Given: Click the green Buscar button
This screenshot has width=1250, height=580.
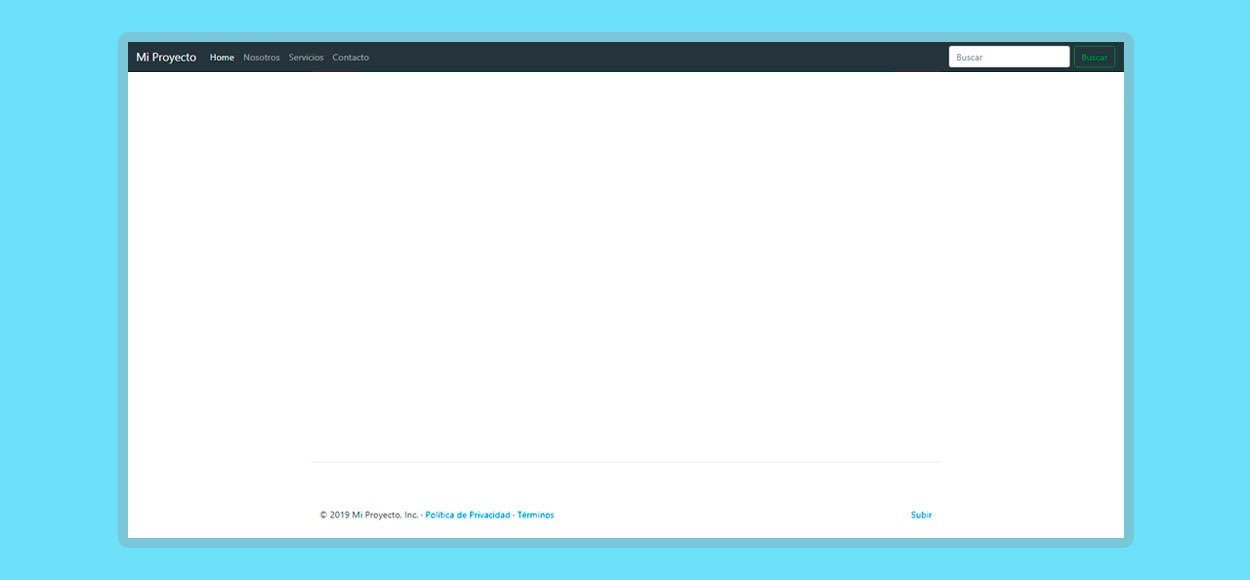Looking at the screenshot, I should (x=1094, y=57).
